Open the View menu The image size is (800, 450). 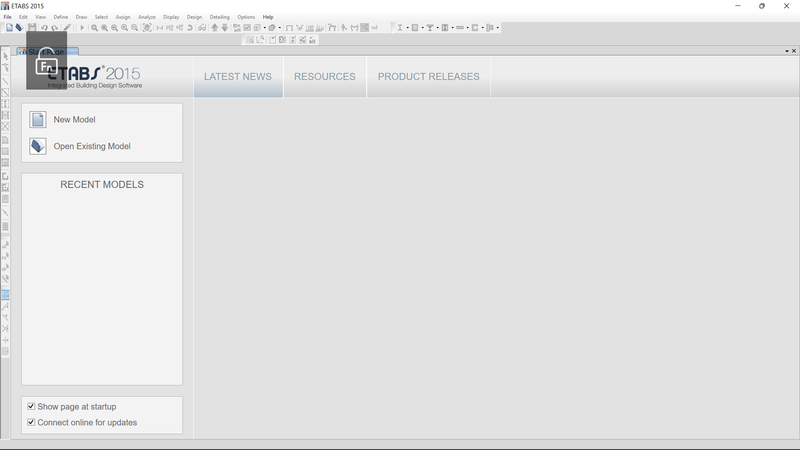tap(40, 17)
